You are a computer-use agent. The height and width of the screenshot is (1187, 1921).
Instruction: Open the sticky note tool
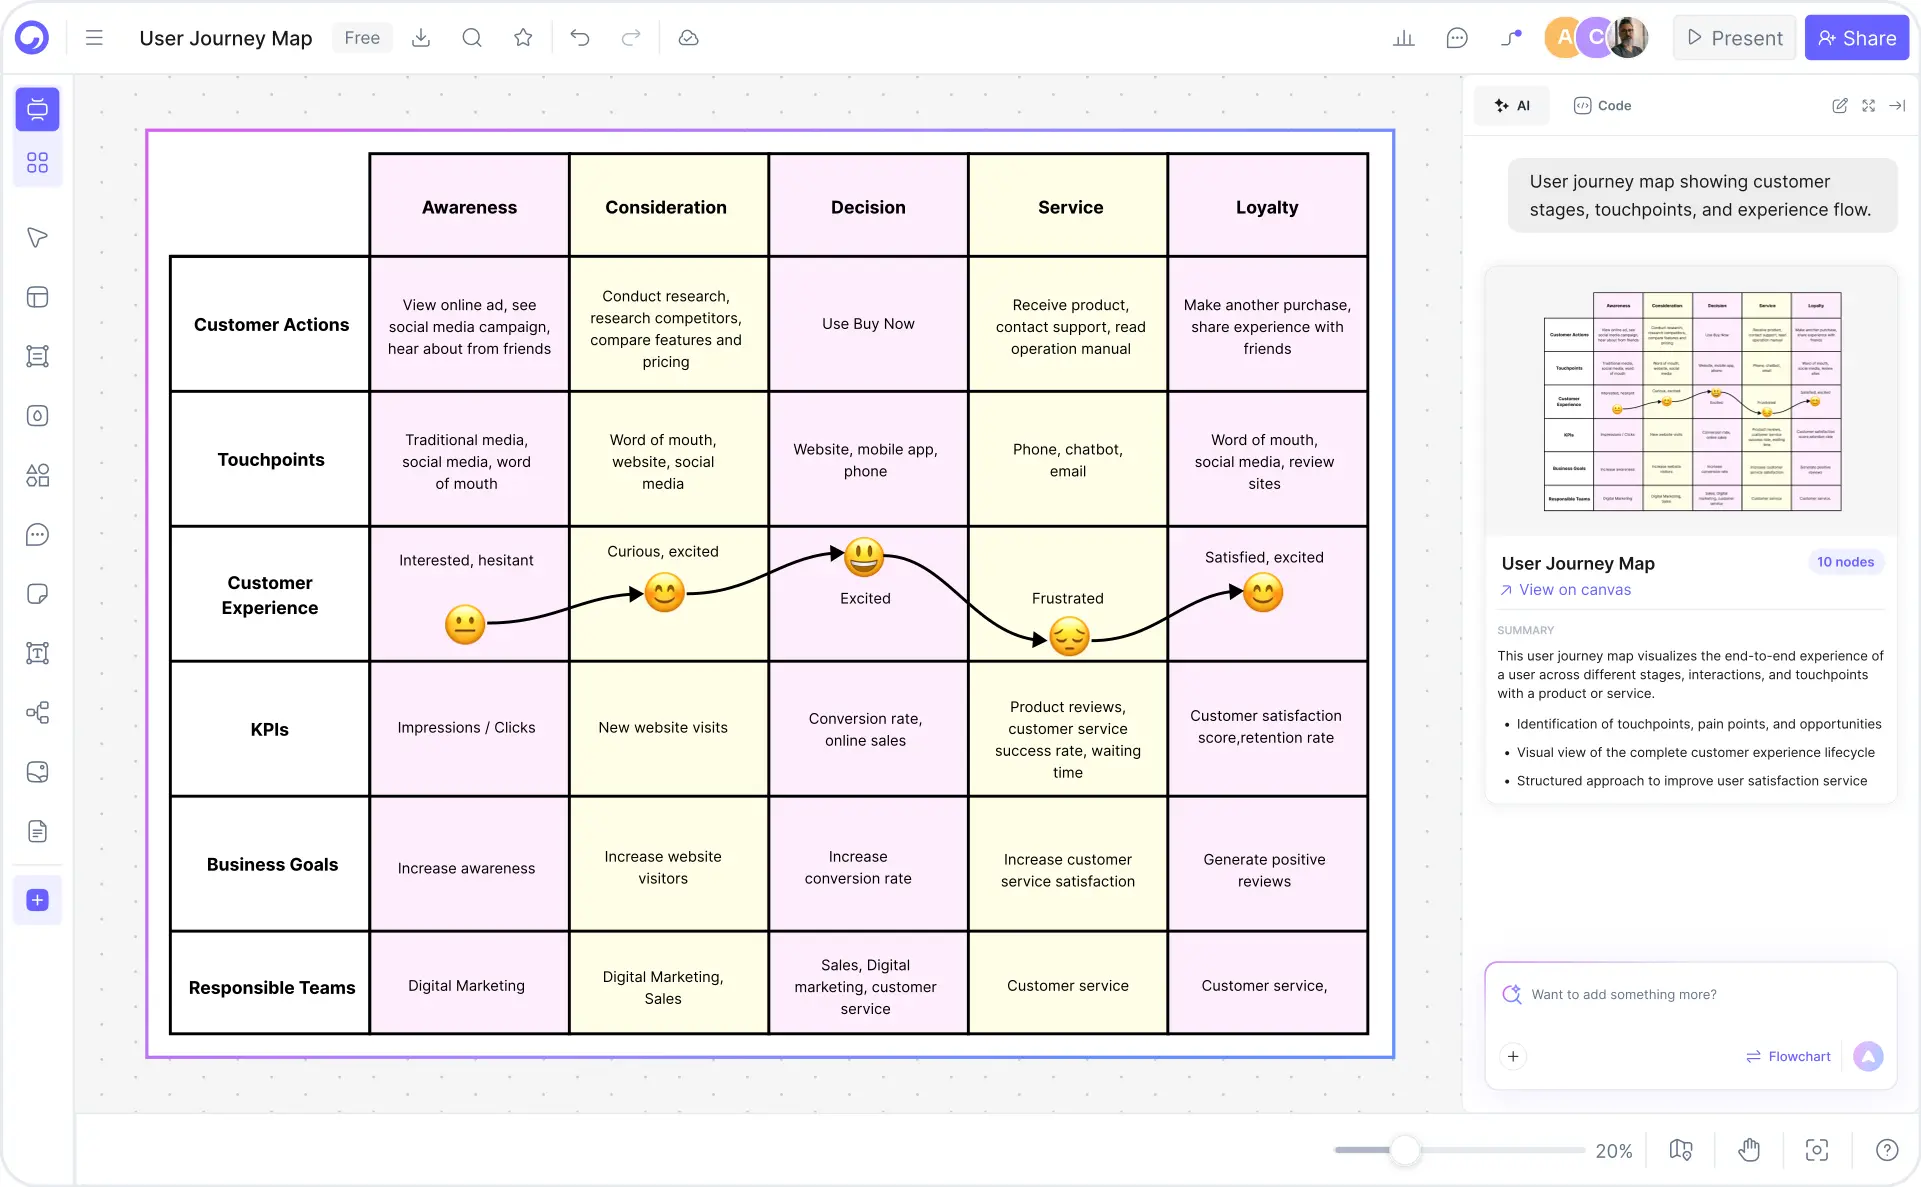(x=37, y=593)
